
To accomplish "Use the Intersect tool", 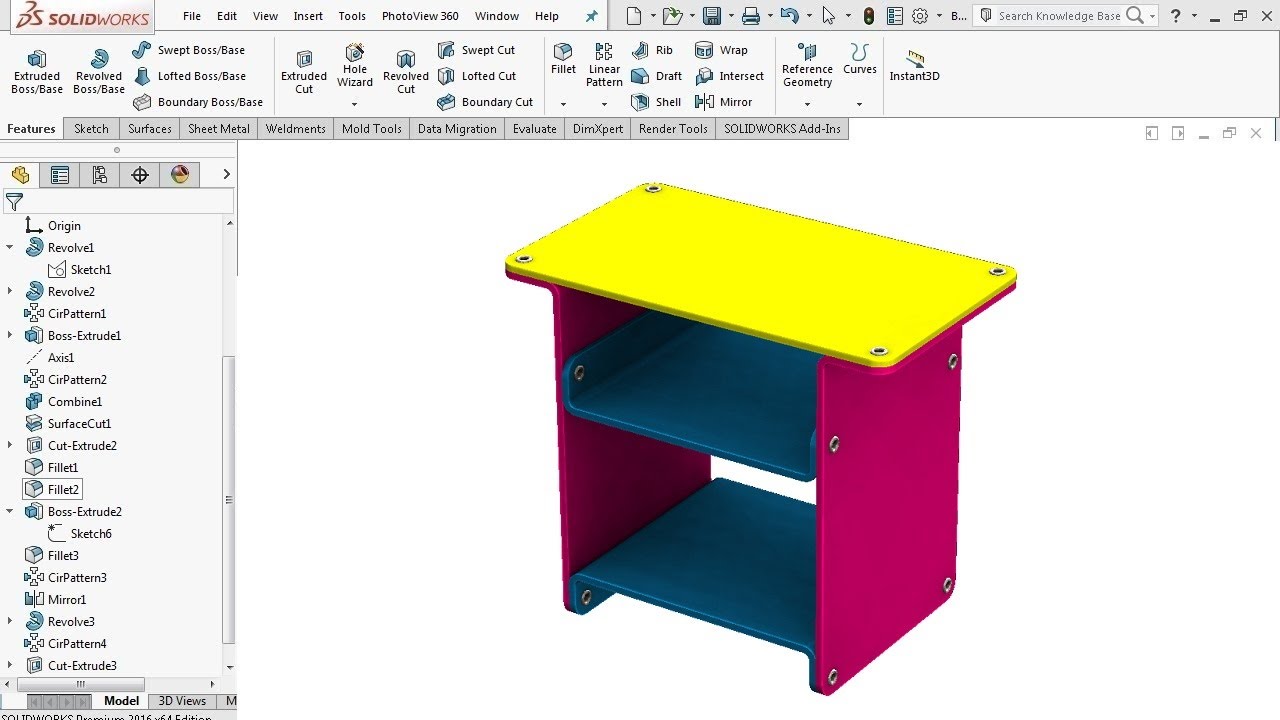I will [729, 76].
